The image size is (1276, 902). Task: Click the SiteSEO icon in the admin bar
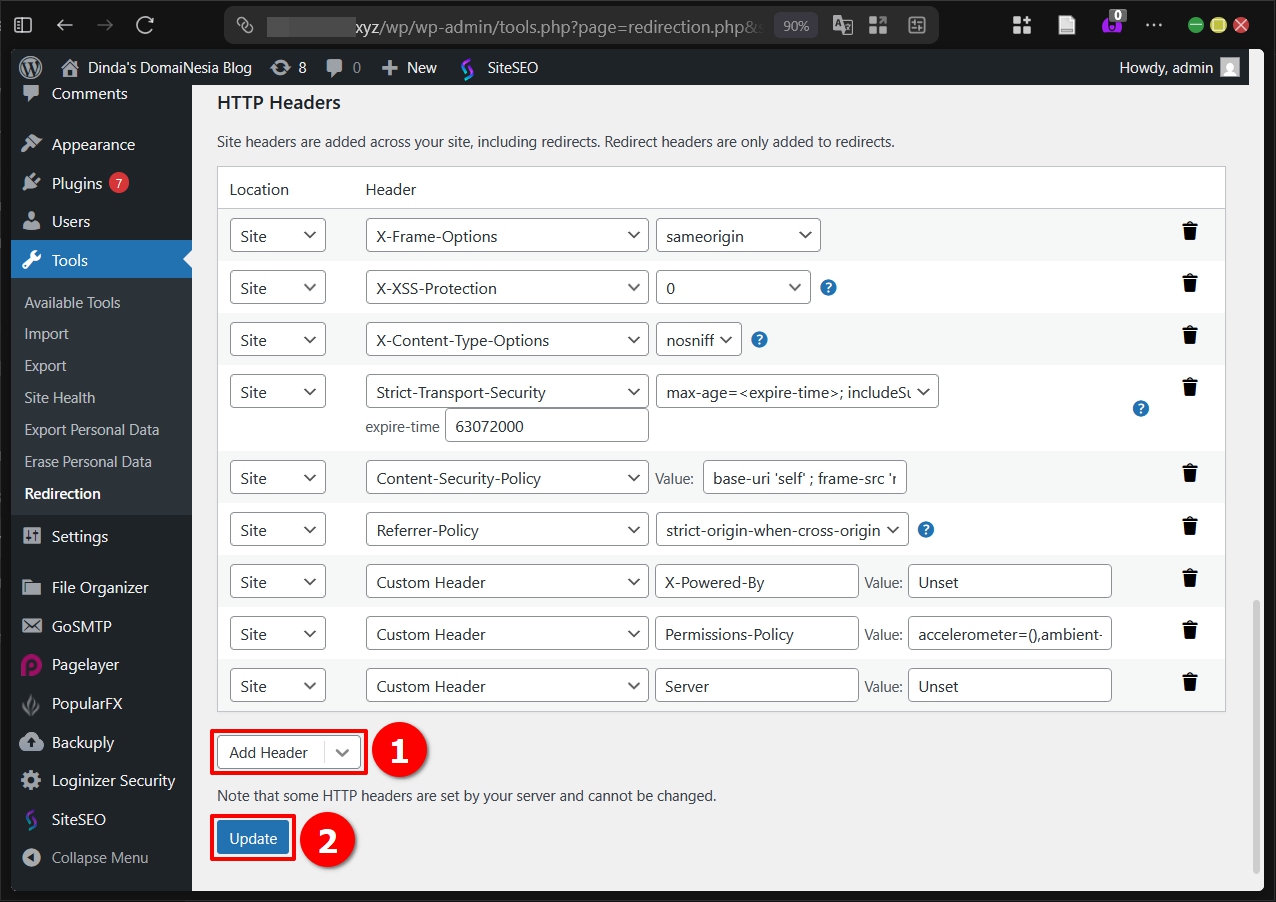pyautogui.click(x=465, y=67)
